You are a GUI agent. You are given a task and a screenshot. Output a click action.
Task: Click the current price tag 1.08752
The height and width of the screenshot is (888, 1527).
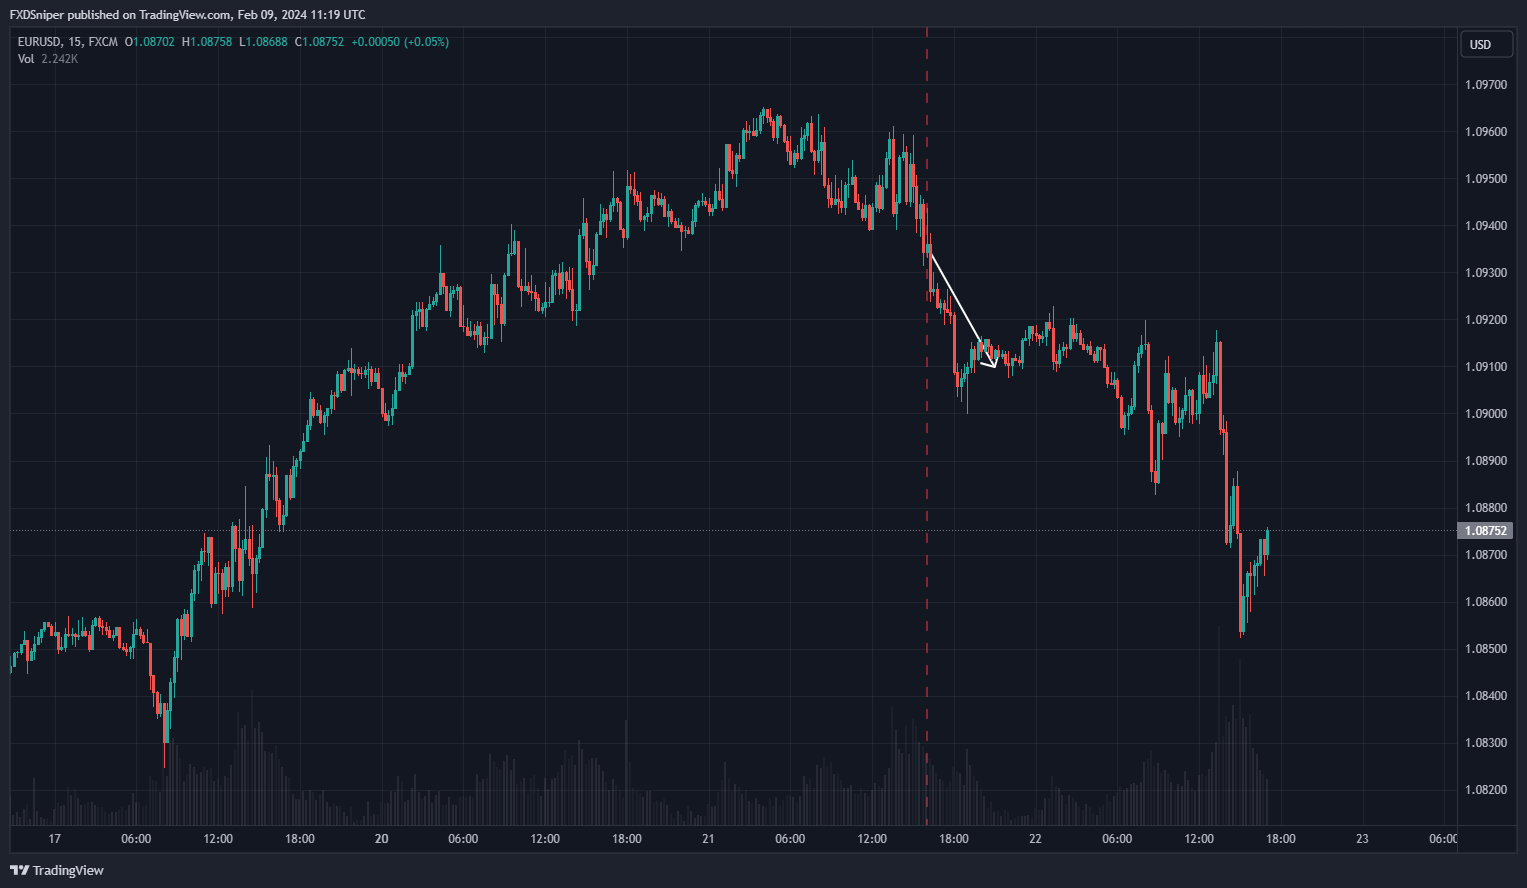coord(1485,531)
